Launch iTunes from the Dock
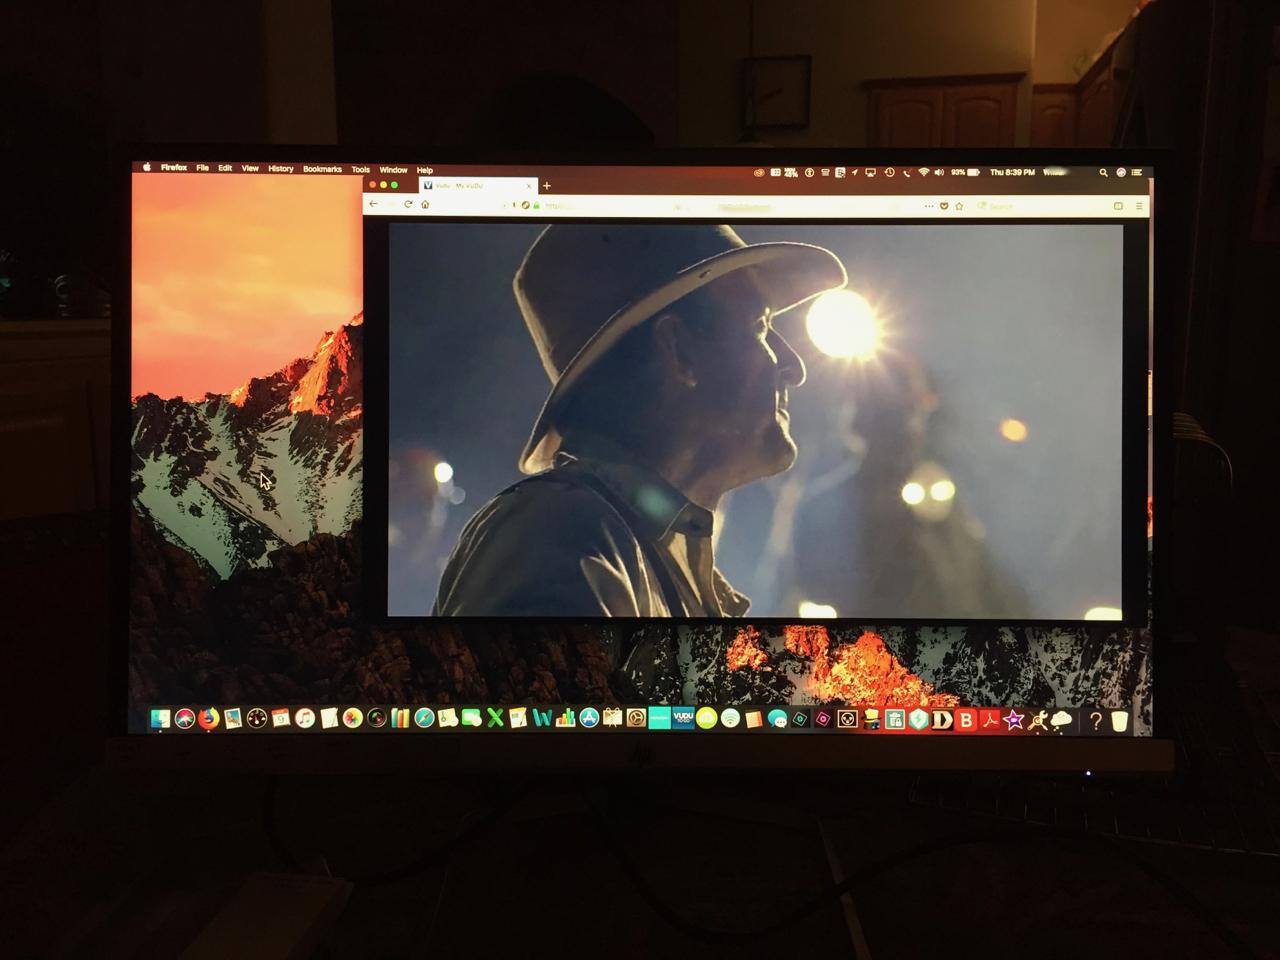1280x960 pixels. tap(305, 718)
